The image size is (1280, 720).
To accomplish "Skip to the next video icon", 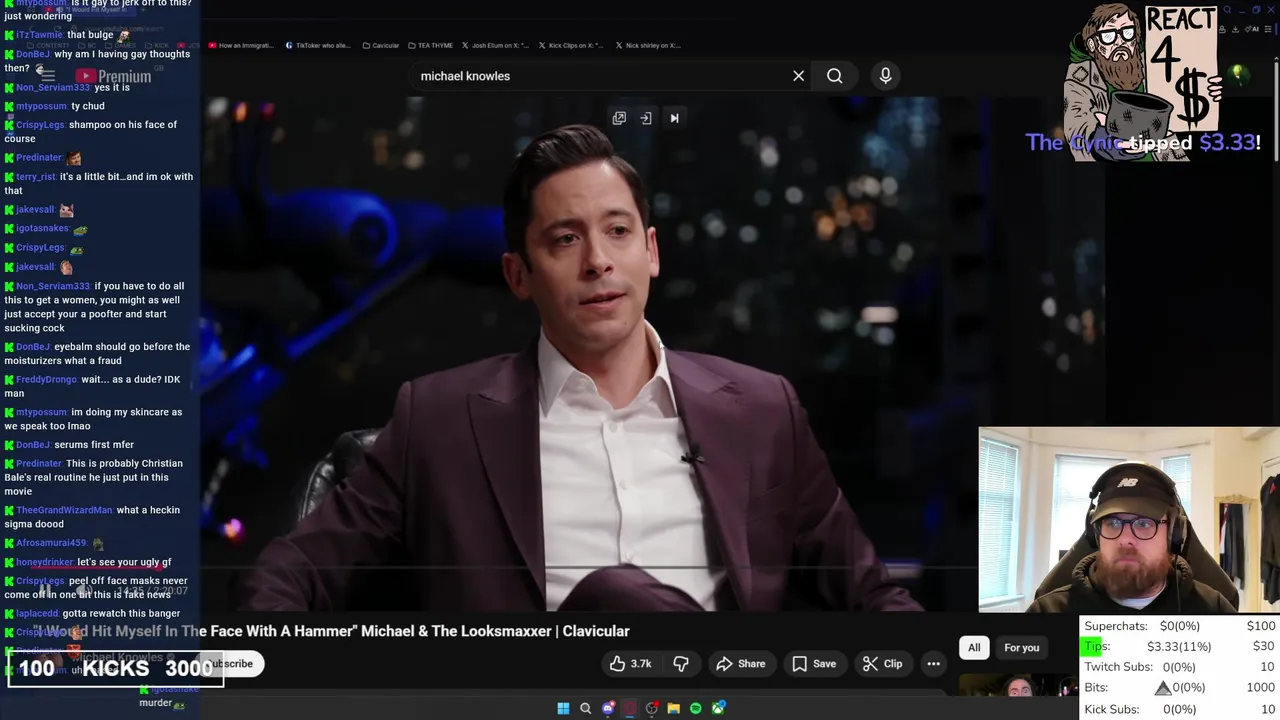I will coord(674,118).
